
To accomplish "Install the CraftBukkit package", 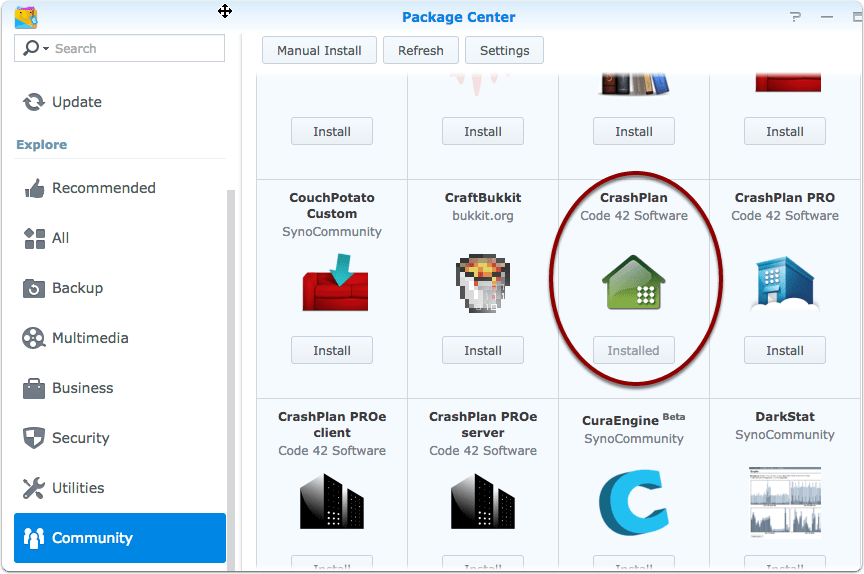I will (483, 350).
